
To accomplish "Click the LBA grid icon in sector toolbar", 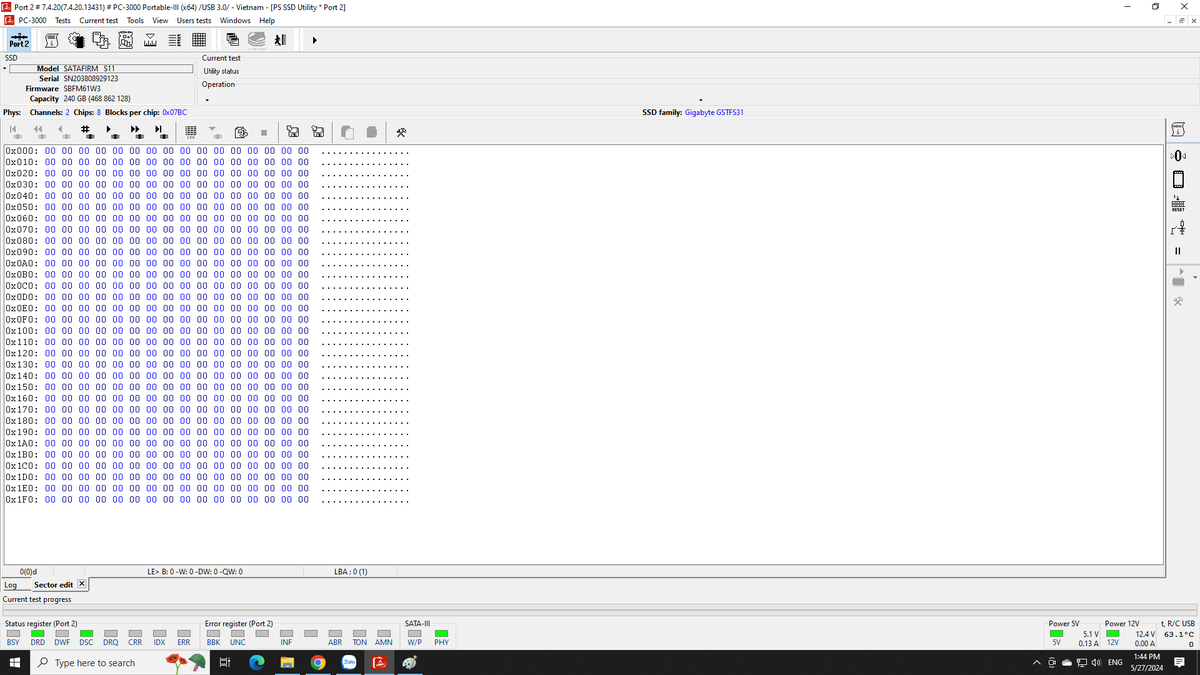I will click(191, 132).
